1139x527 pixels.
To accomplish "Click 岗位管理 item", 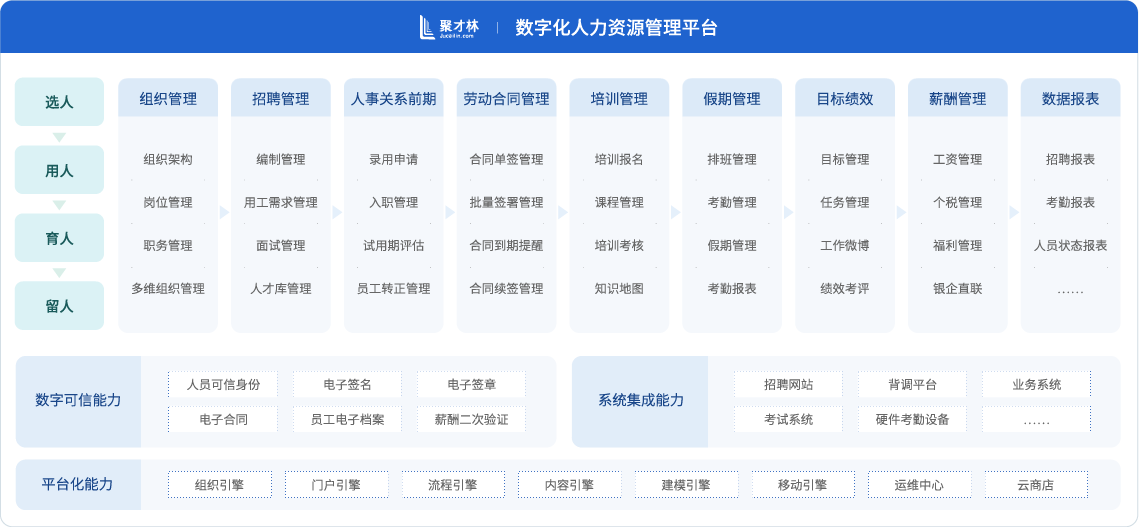I will tap(168, 202).
